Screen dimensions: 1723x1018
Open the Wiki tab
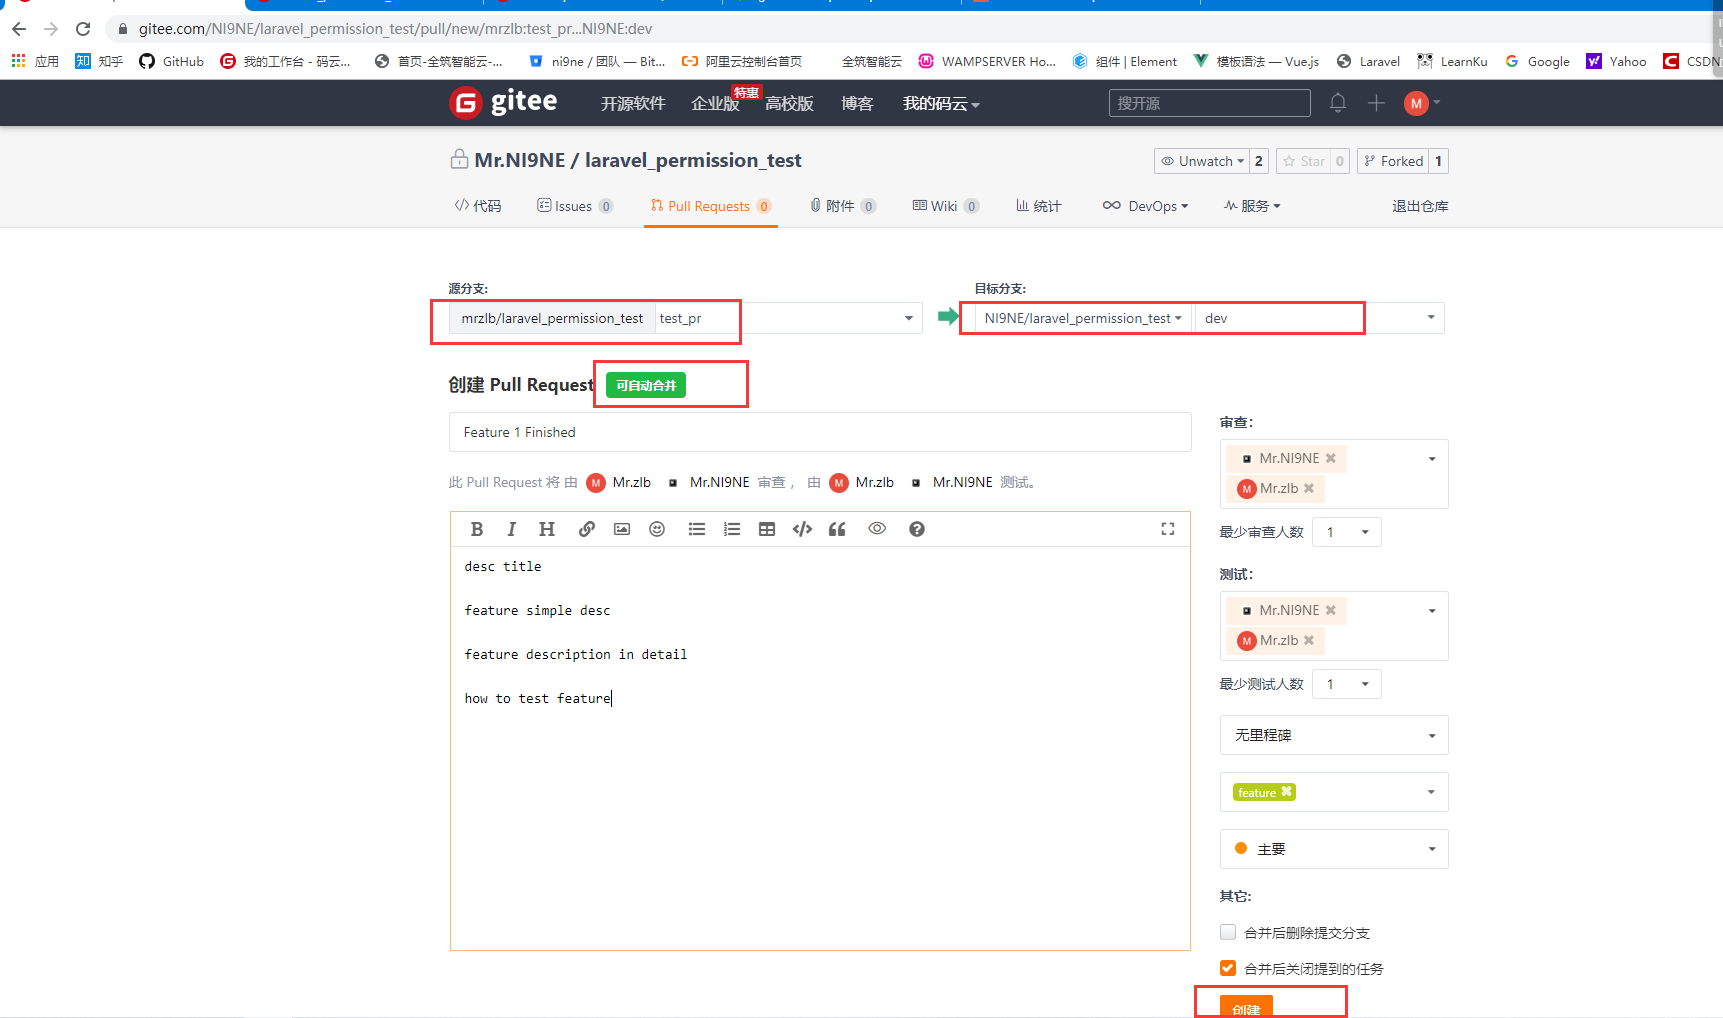(x=944, y=206)
